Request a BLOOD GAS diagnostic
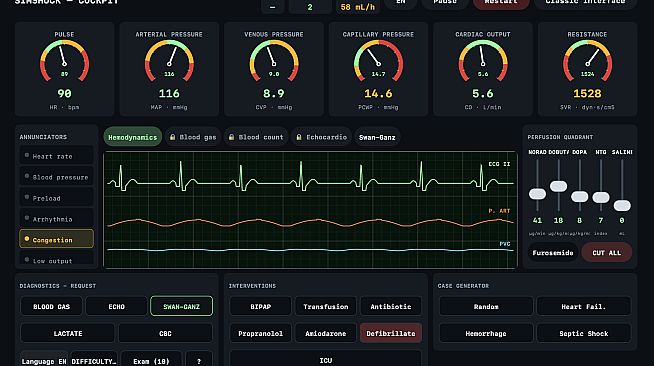This screenshot has height=366, width=654. coord(51,306)
